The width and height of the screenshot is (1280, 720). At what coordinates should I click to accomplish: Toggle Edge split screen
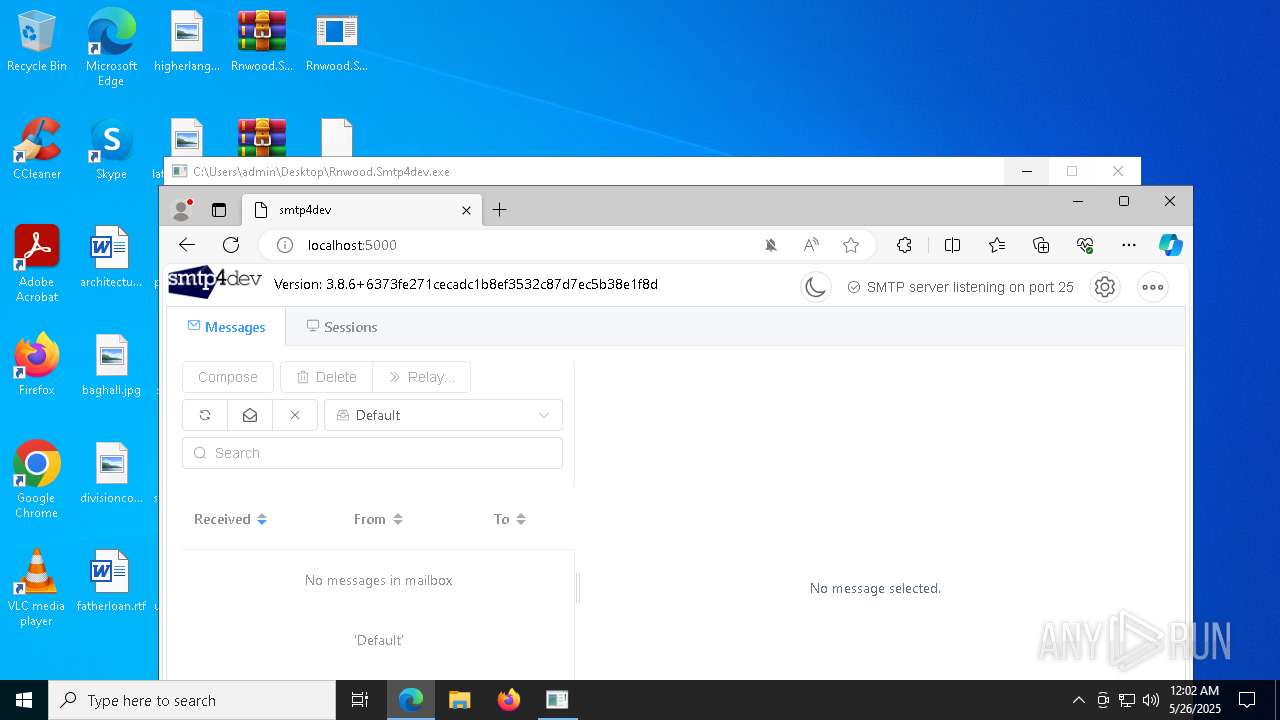click(x=952, y=245)
